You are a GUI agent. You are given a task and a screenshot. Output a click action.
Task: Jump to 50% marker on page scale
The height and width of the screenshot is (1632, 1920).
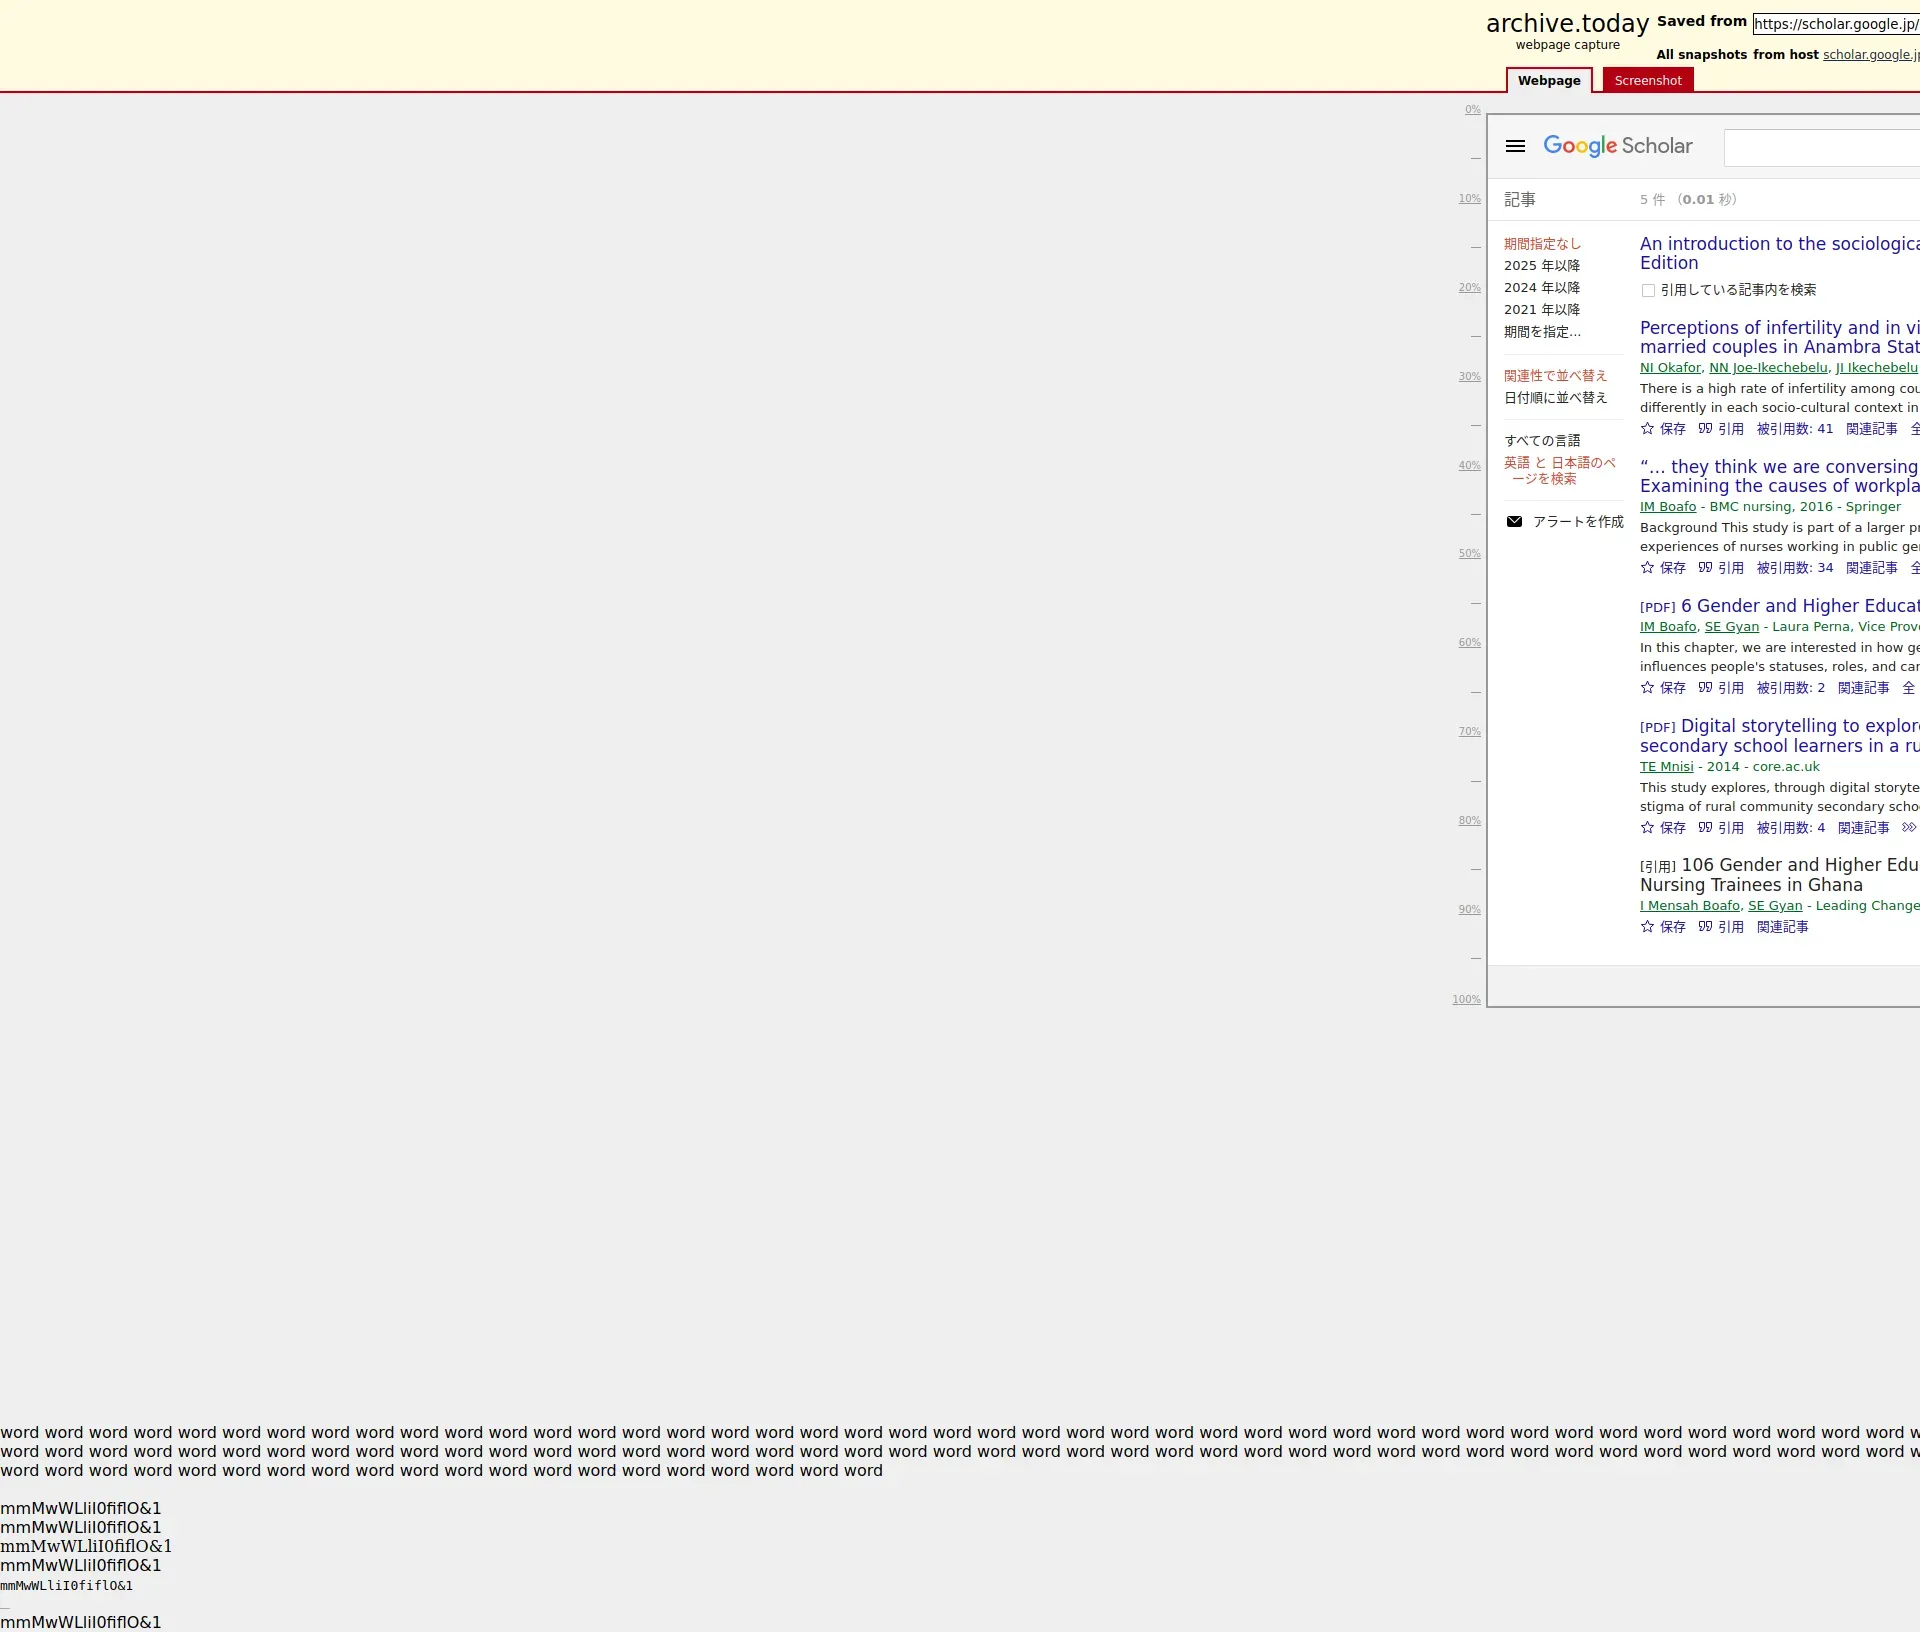coord(1468,554)
